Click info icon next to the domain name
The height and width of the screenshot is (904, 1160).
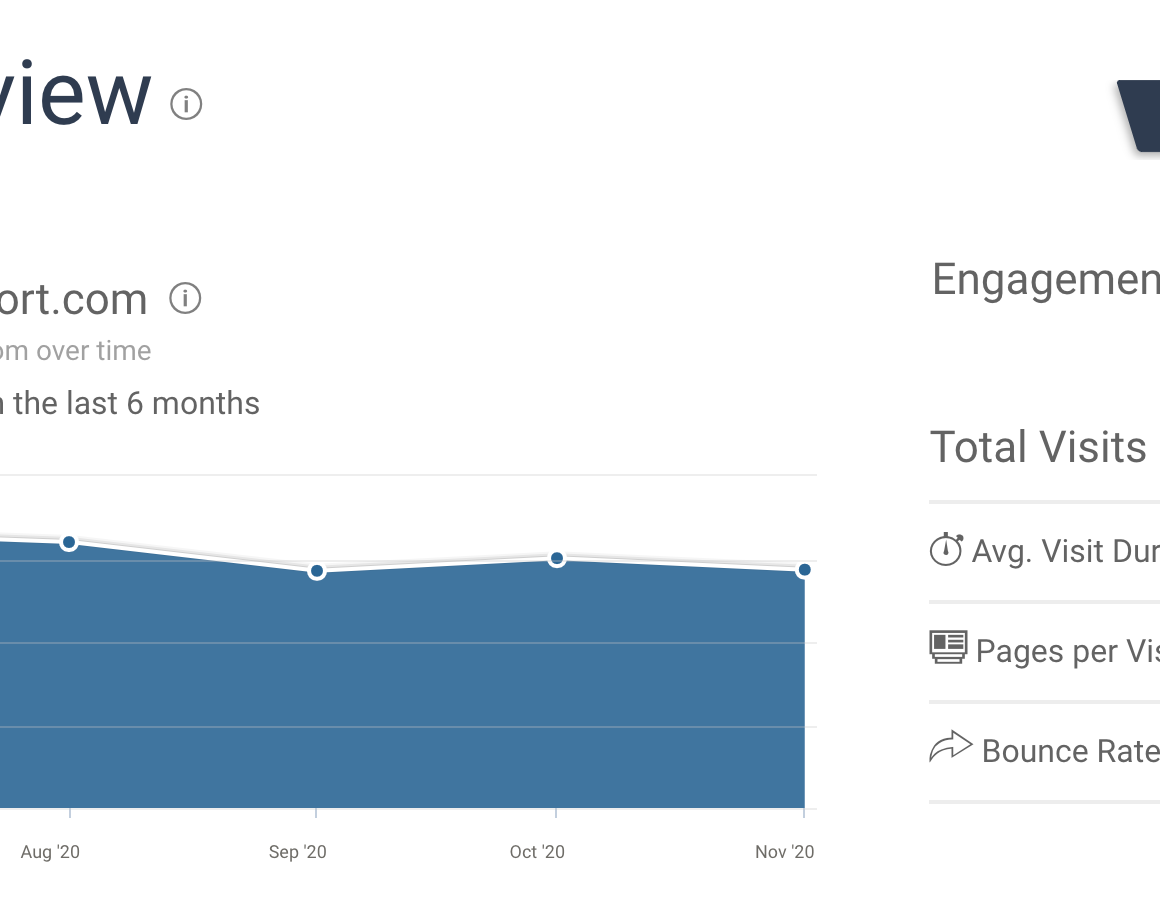(185, 298)
